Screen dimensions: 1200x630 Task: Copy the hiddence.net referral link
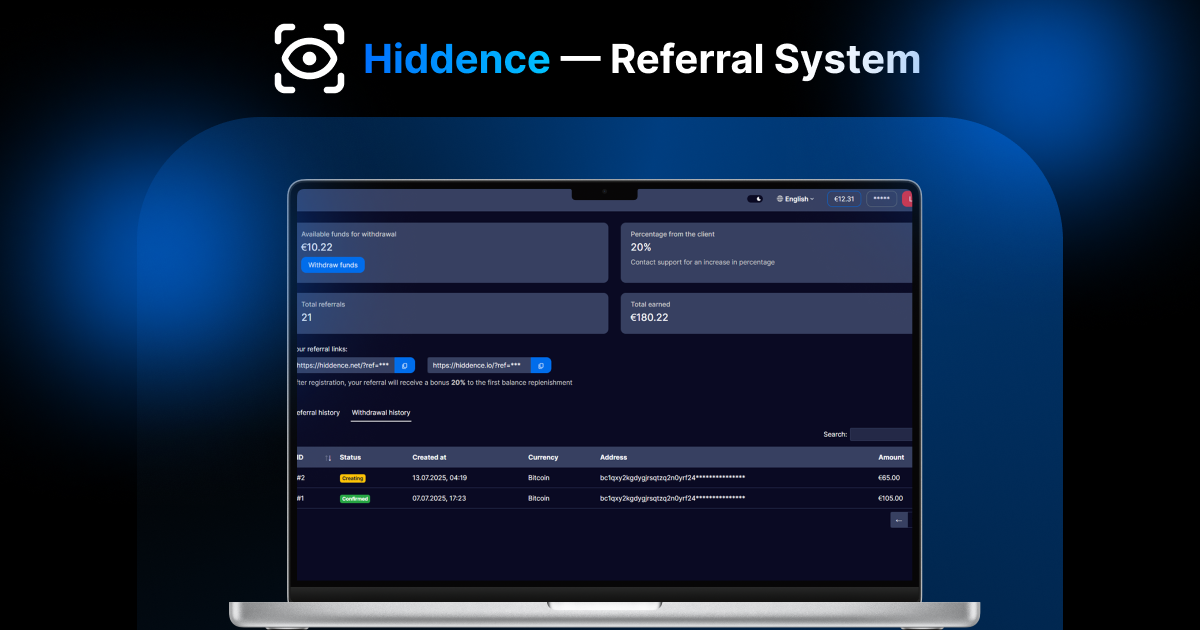click(404, 366)
